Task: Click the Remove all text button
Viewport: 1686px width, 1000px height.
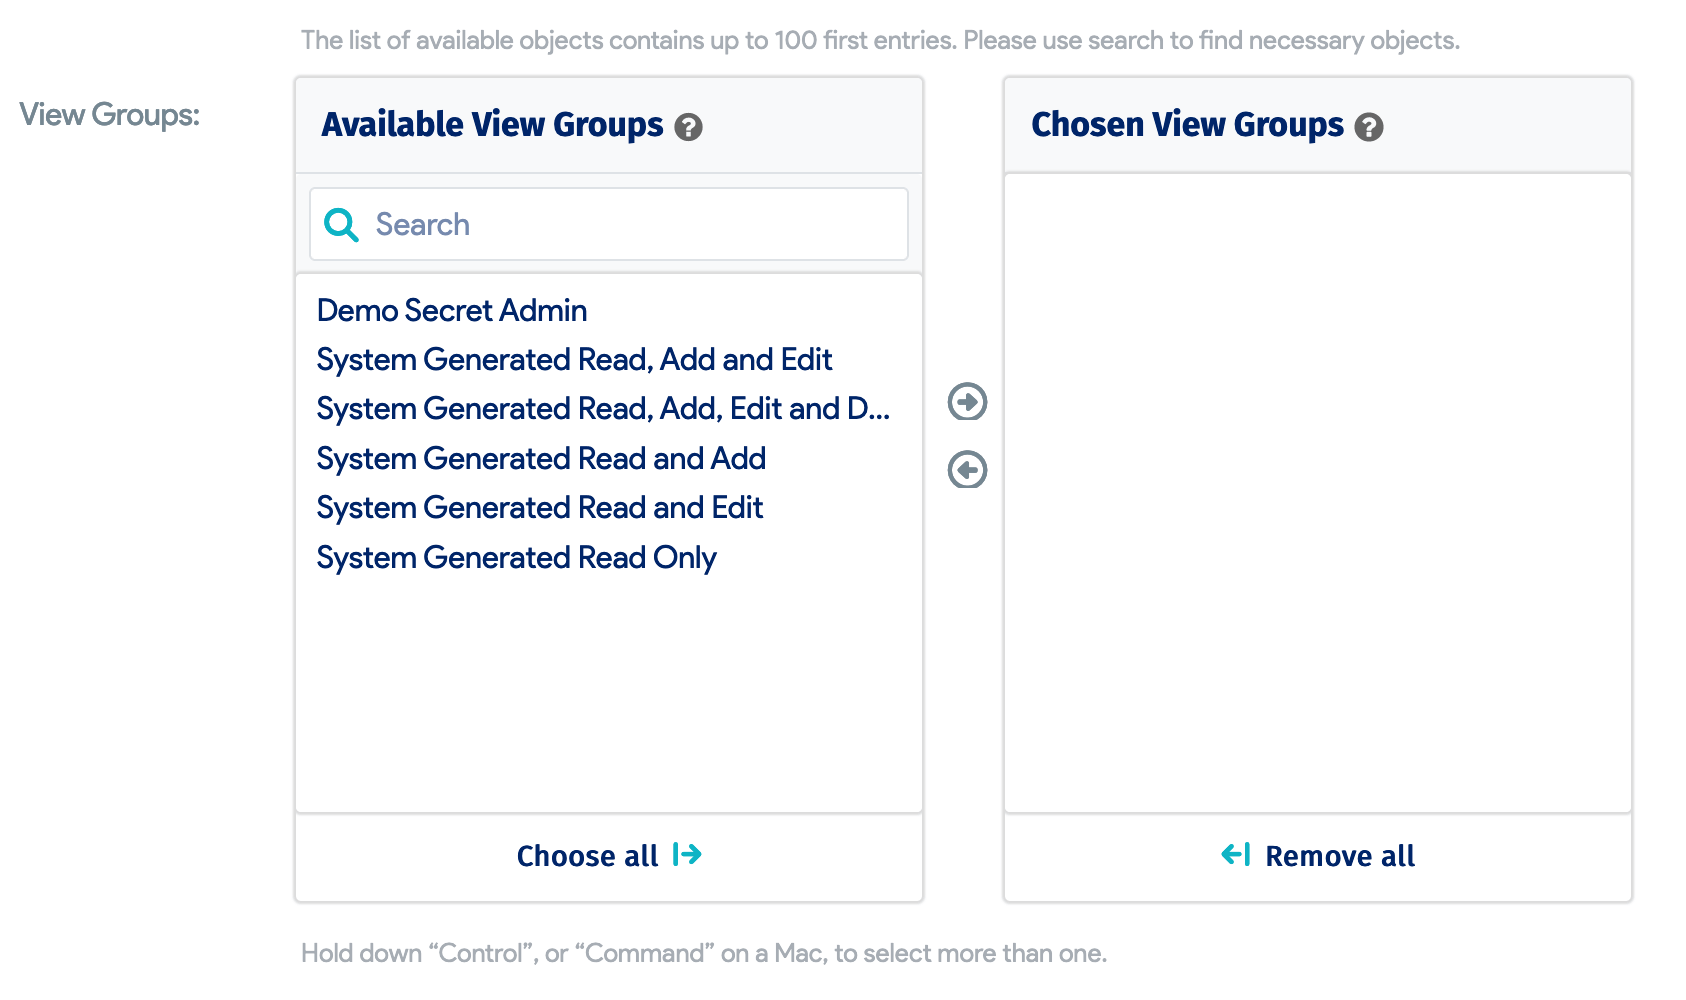Action: click(x=1340, y=856)
